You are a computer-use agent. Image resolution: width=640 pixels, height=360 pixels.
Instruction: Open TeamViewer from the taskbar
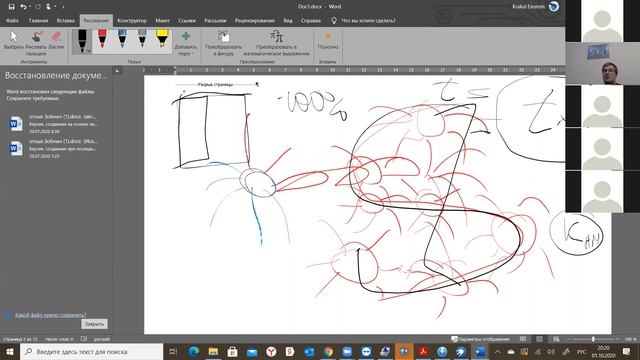point(366,351)
